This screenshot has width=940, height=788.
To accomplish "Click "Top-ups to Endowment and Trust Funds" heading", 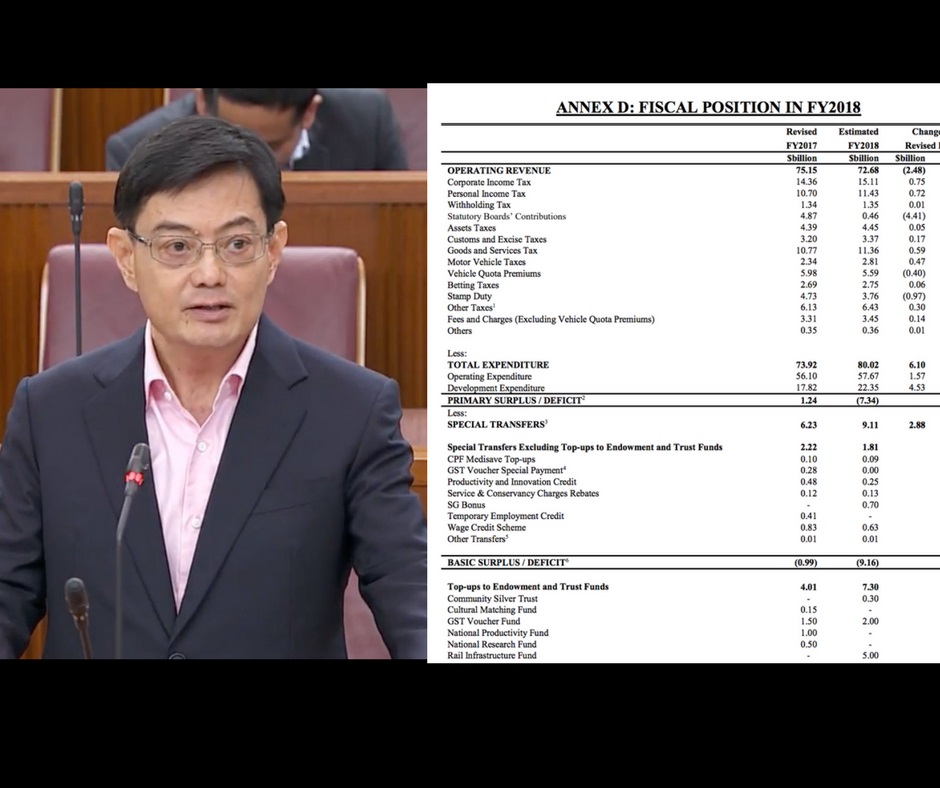I will click(527, 587).
